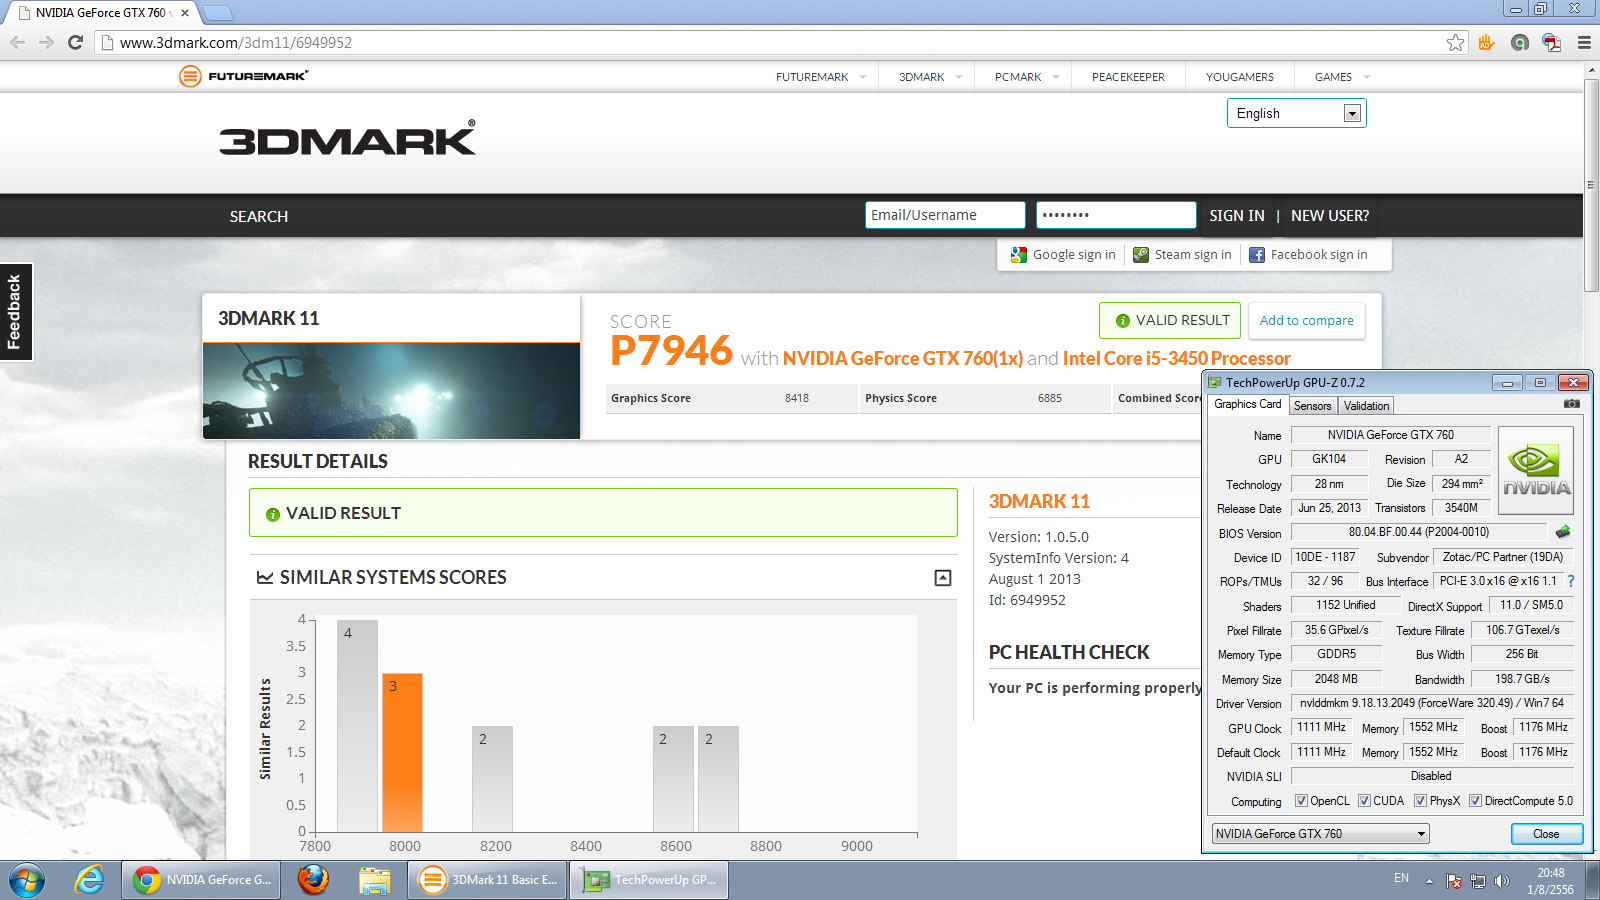
Task: Click the page vertical scrollbar thumb
Action: (1591, 185)
